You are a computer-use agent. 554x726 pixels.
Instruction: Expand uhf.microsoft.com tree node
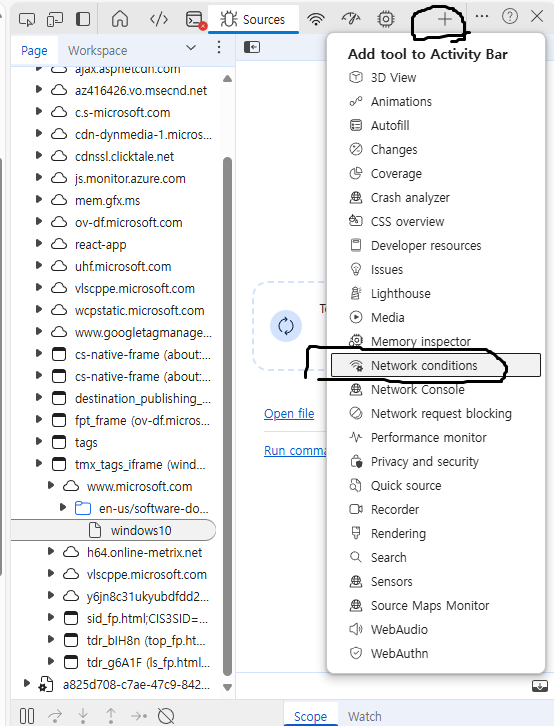click(39, 265)
